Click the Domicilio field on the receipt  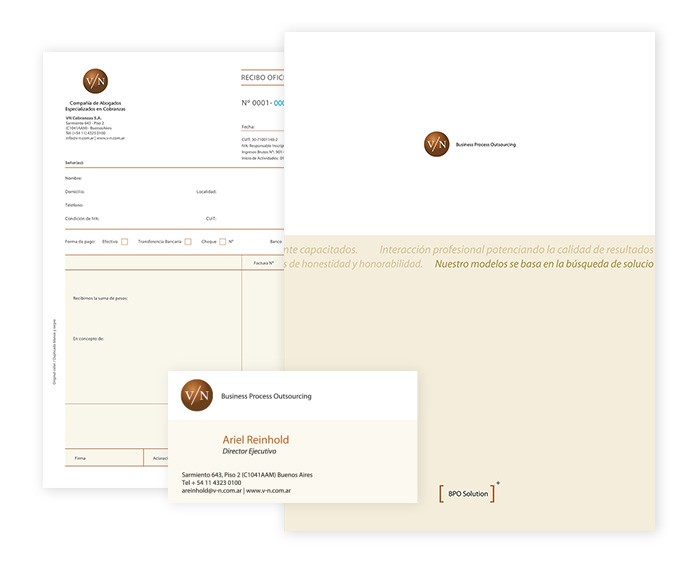coord(75,192)
